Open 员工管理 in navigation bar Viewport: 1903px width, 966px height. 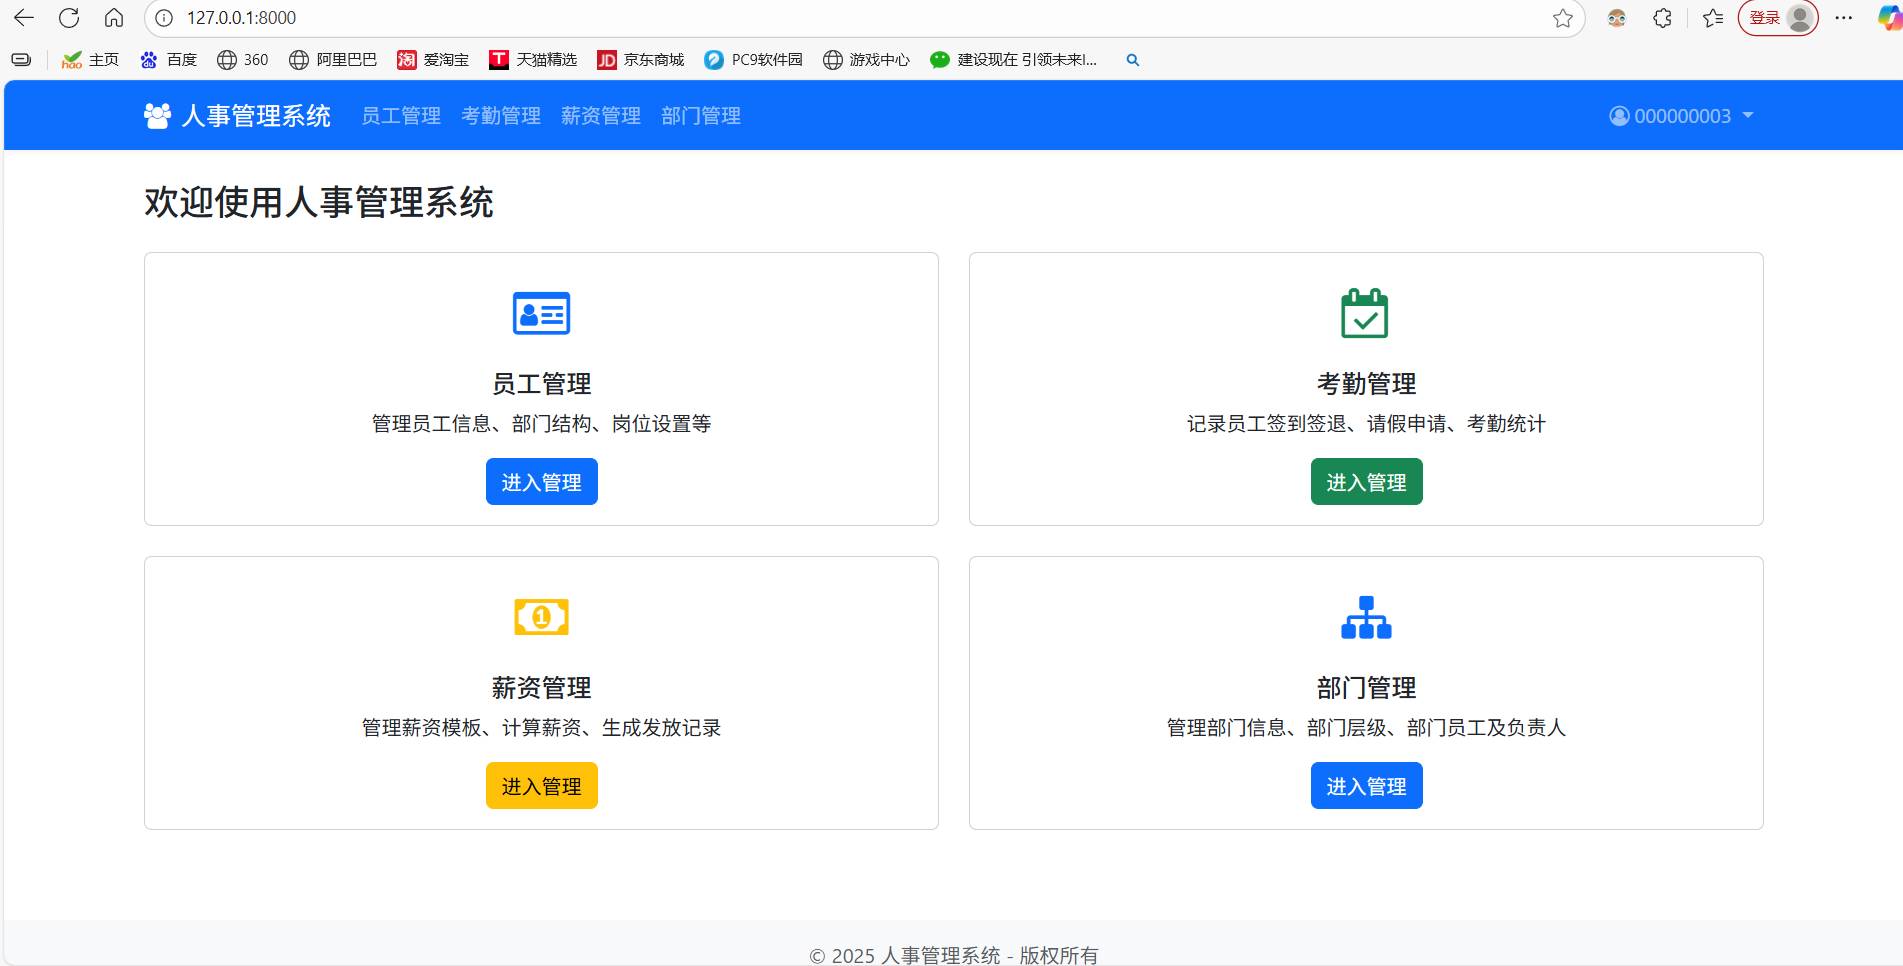click(401, 116)
